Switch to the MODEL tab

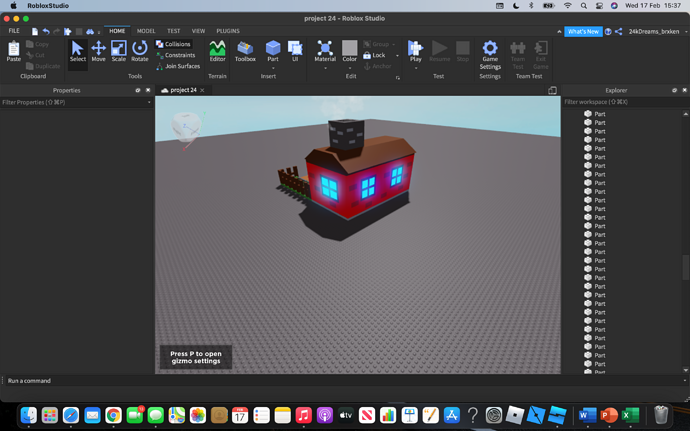(x=146, y=31)
